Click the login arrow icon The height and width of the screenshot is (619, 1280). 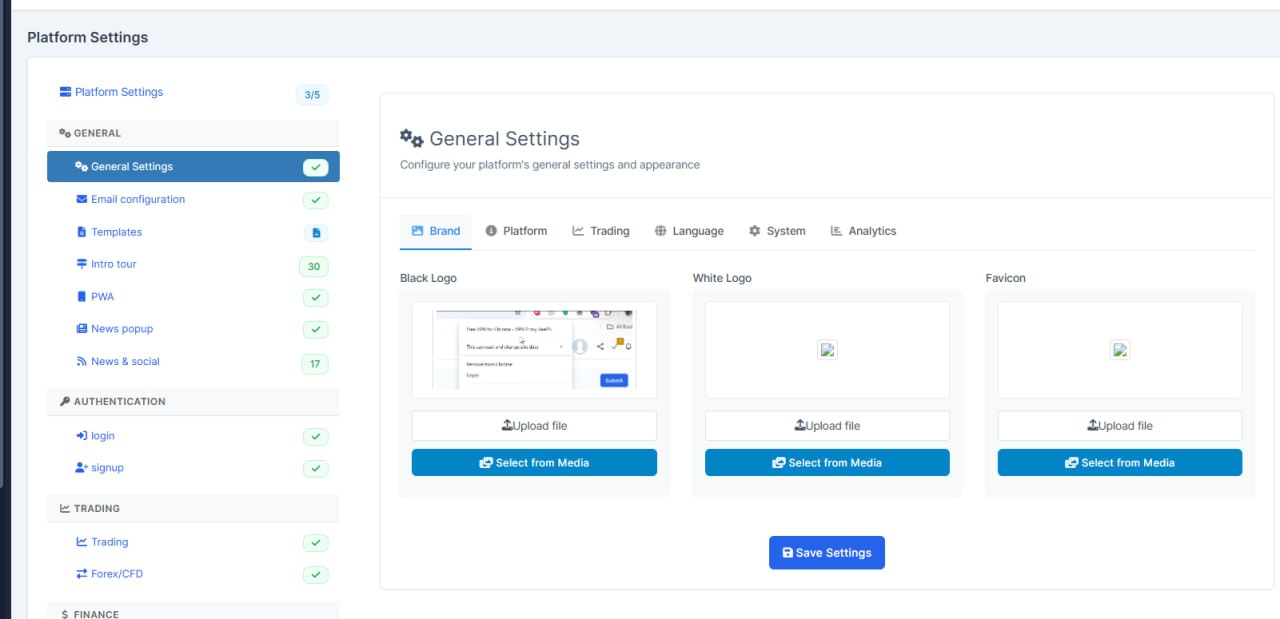[82, 436]
